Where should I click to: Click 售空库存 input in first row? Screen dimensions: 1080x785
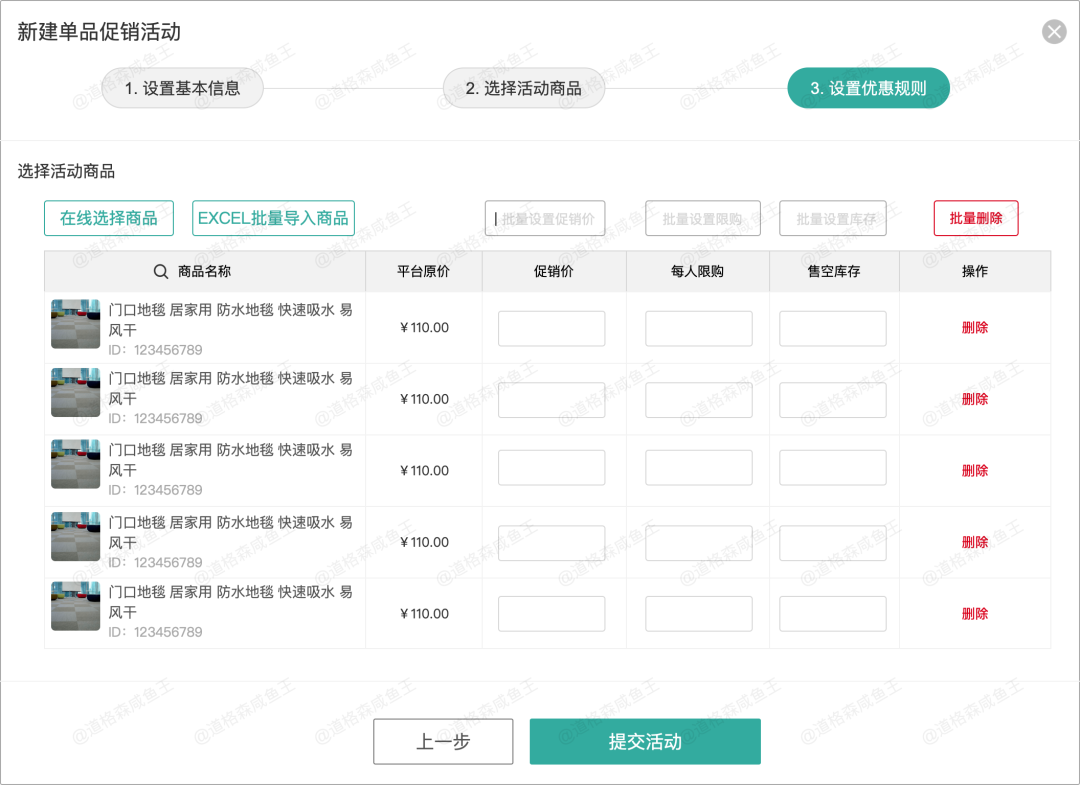point(833,328)
